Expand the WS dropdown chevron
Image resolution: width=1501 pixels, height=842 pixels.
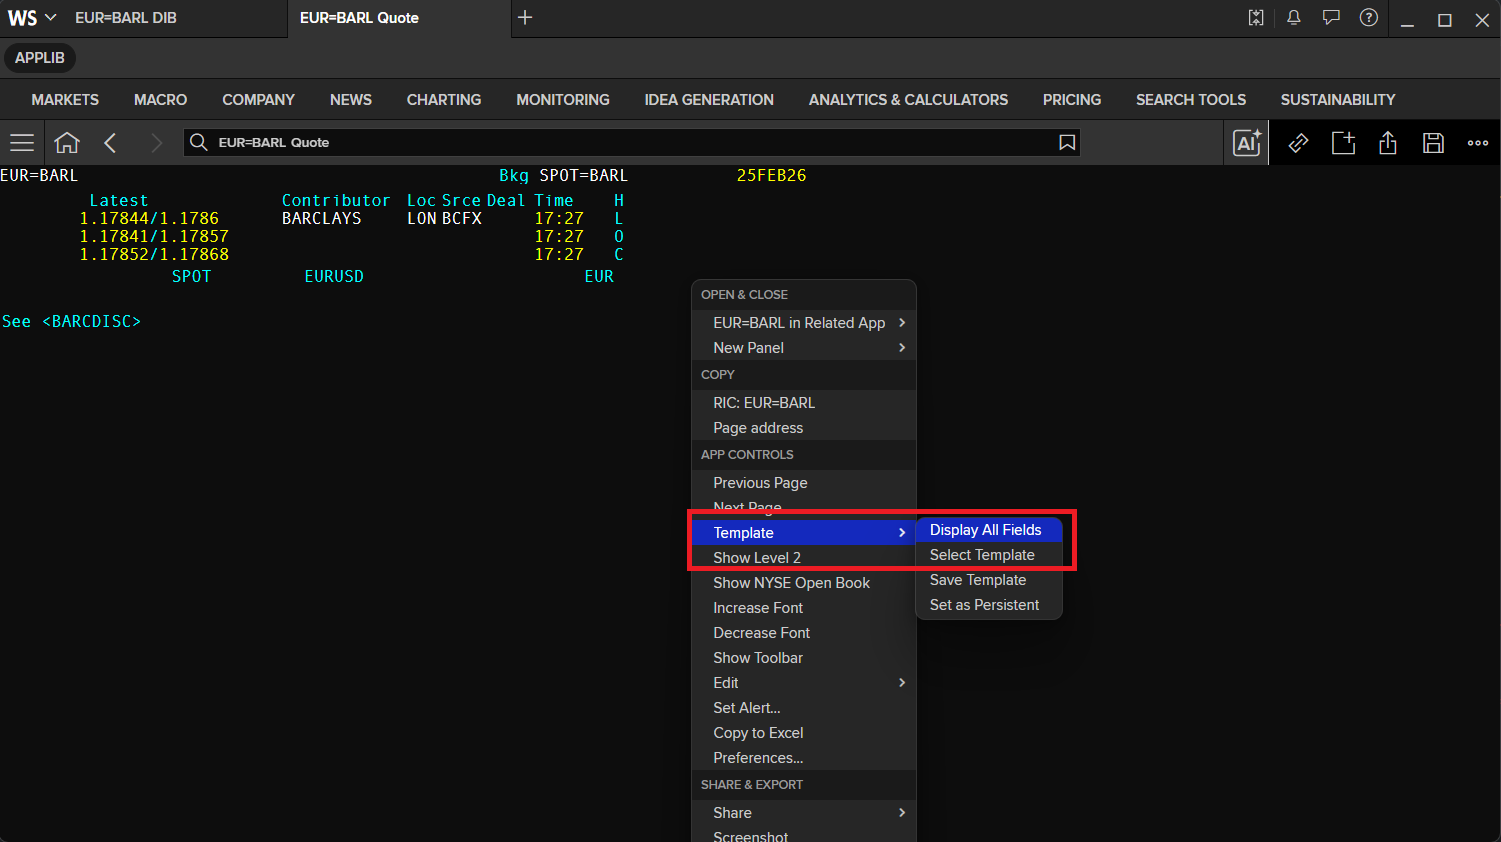pos(51,18)
